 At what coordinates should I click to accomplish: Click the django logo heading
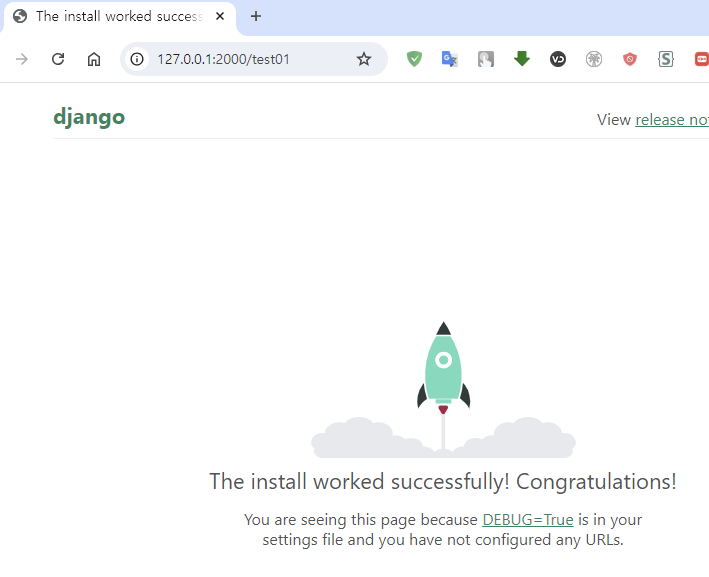[89, 117]
